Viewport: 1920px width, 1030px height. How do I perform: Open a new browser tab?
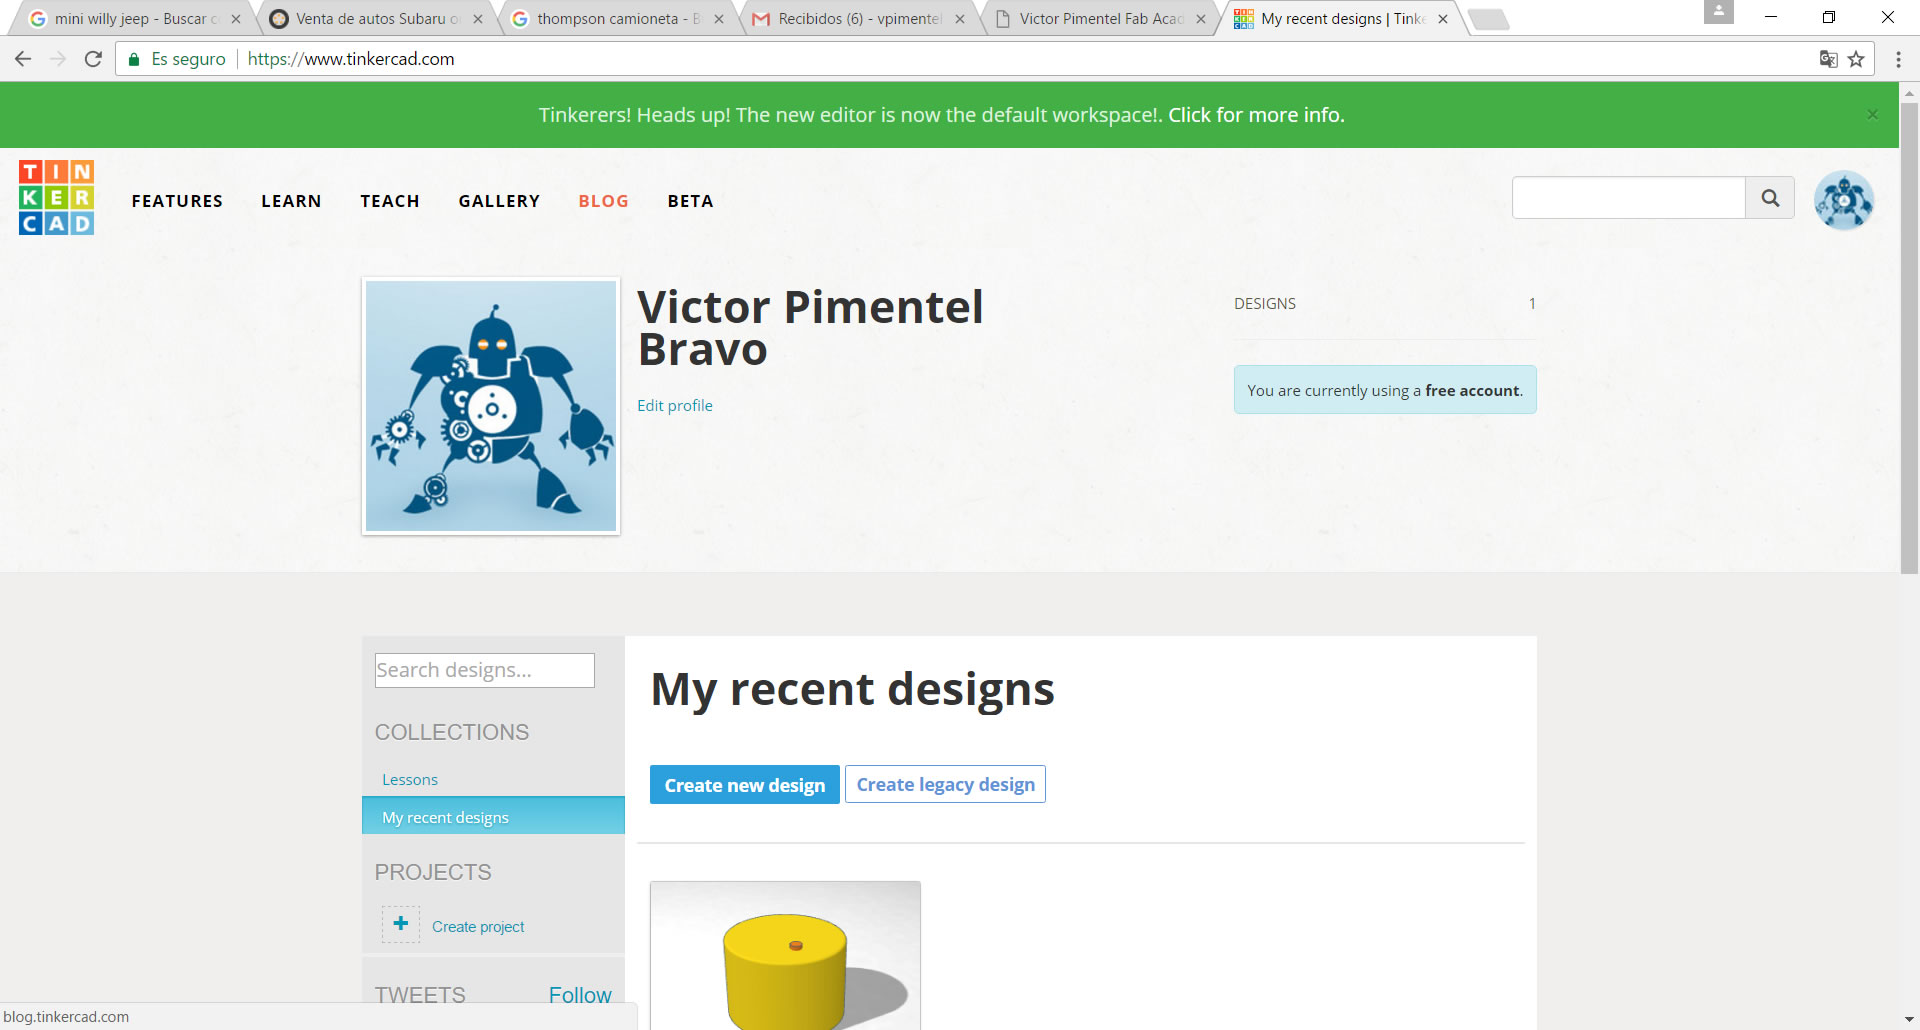point(1488,19)
